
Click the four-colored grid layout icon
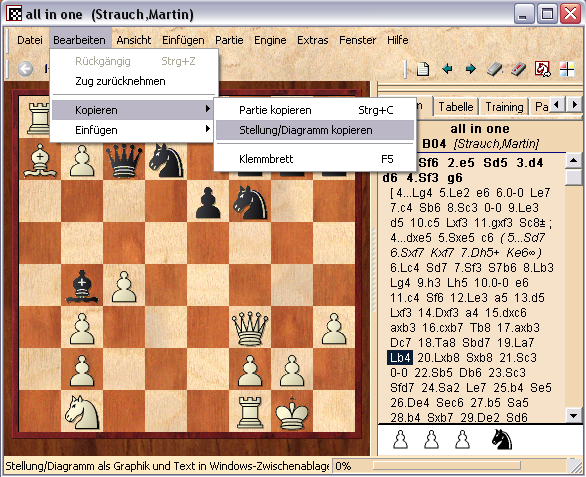point(567,69)
